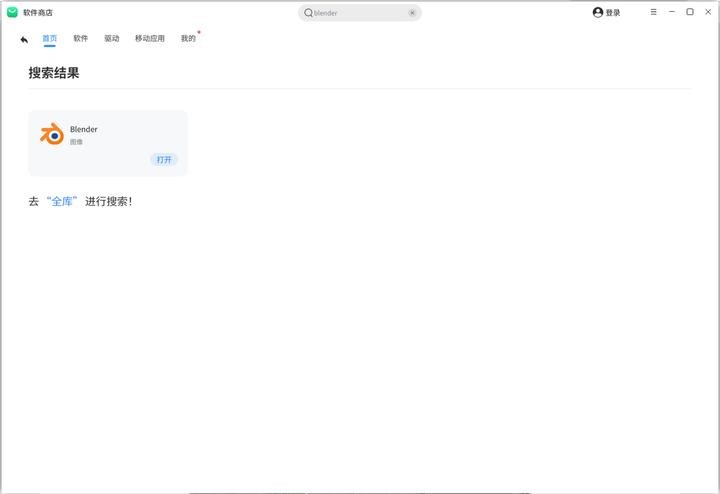Minimize the software store window
The image size is (720, 494).
coord(672,12)
